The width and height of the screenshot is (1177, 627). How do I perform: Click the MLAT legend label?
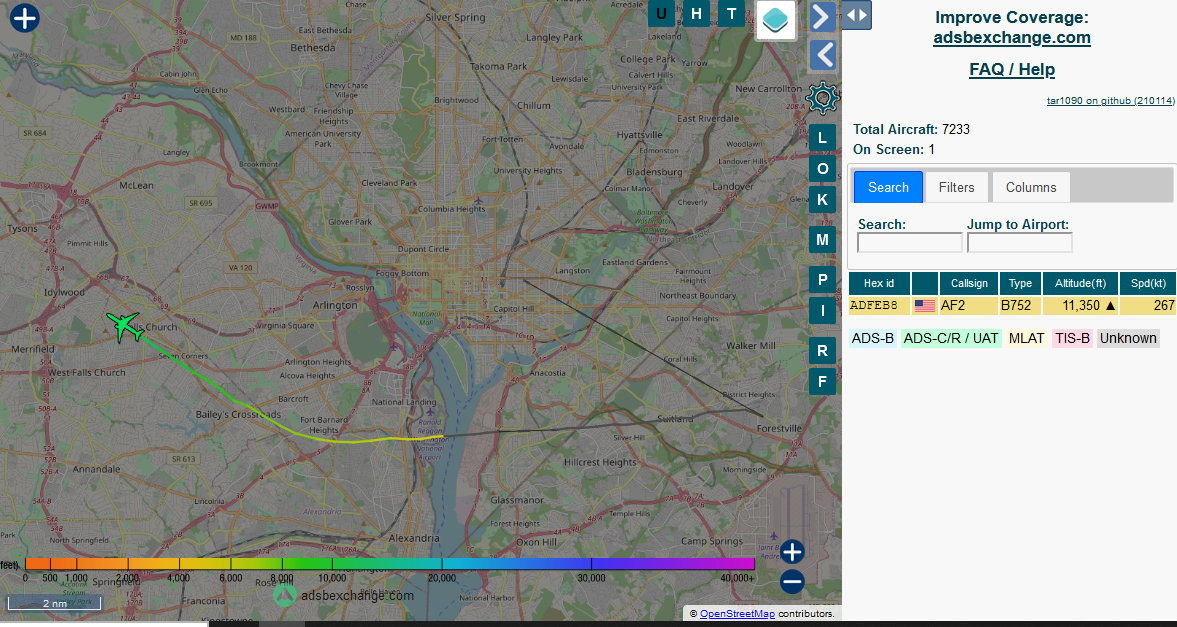1026,338
